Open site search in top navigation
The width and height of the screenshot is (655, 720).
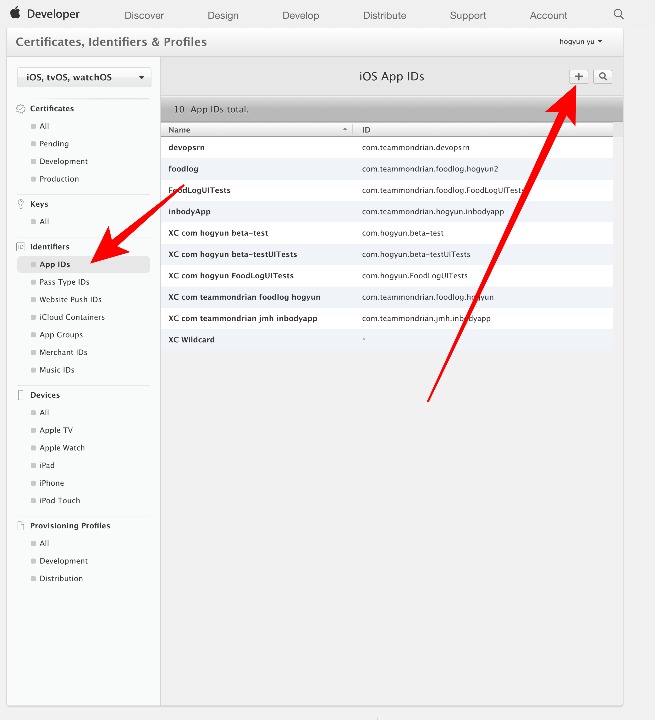(x=619, y=14)
